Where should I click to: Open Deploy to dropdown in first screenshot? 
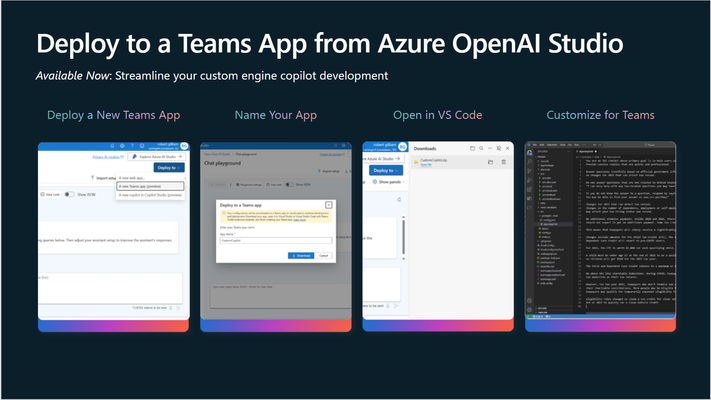[x=169, y=167]
